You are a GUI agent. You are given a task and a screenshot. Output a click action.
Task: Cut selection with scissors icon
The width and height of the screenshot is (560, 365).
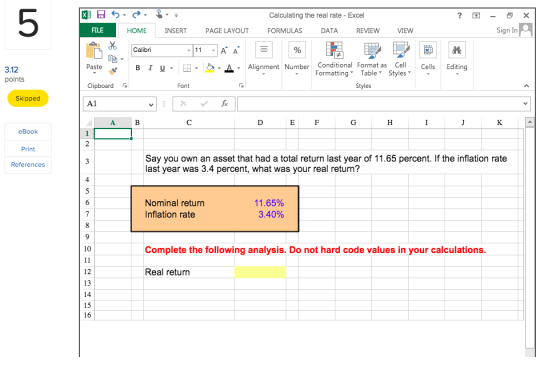pos(112,46)
